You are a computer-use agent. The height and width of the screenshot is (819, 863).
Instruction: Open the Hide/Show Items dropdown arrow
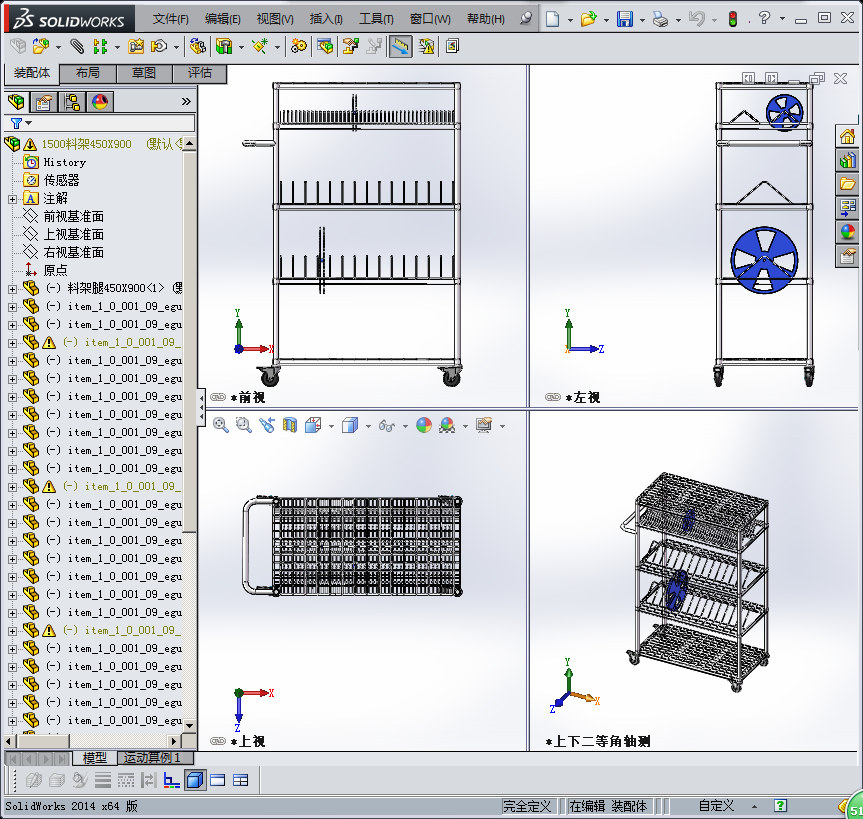tap(405, 426)
